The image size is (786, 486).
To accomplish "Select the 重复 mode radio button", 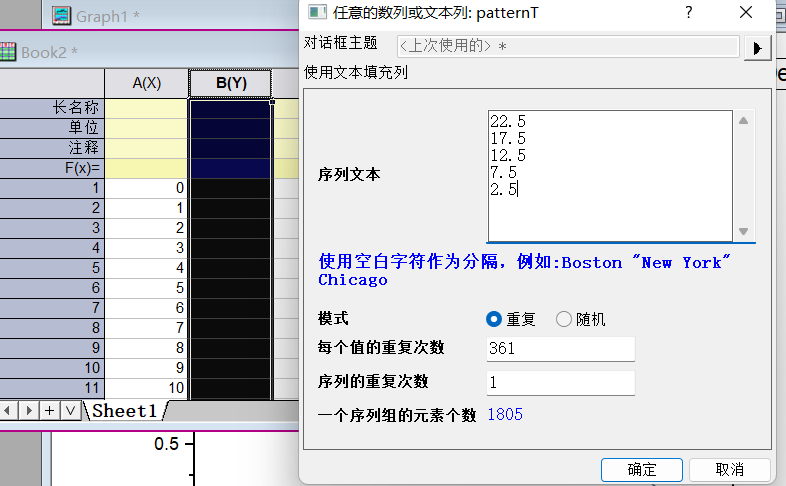I will tap(493, 319).
